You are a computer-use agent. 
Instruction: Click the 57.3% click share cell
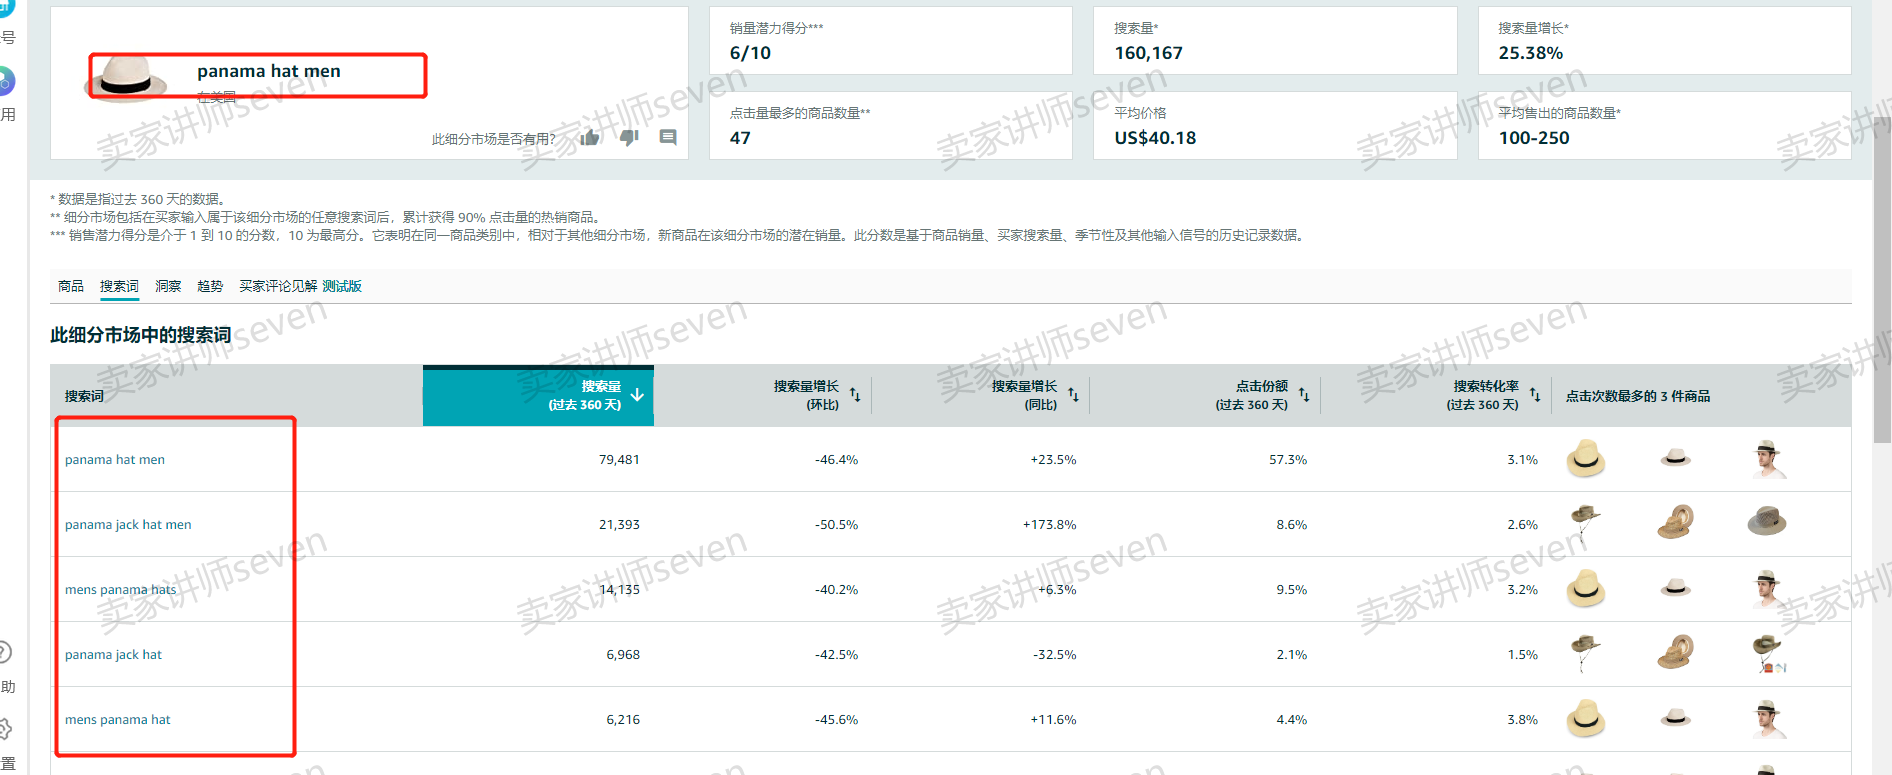click(1288, 460)
